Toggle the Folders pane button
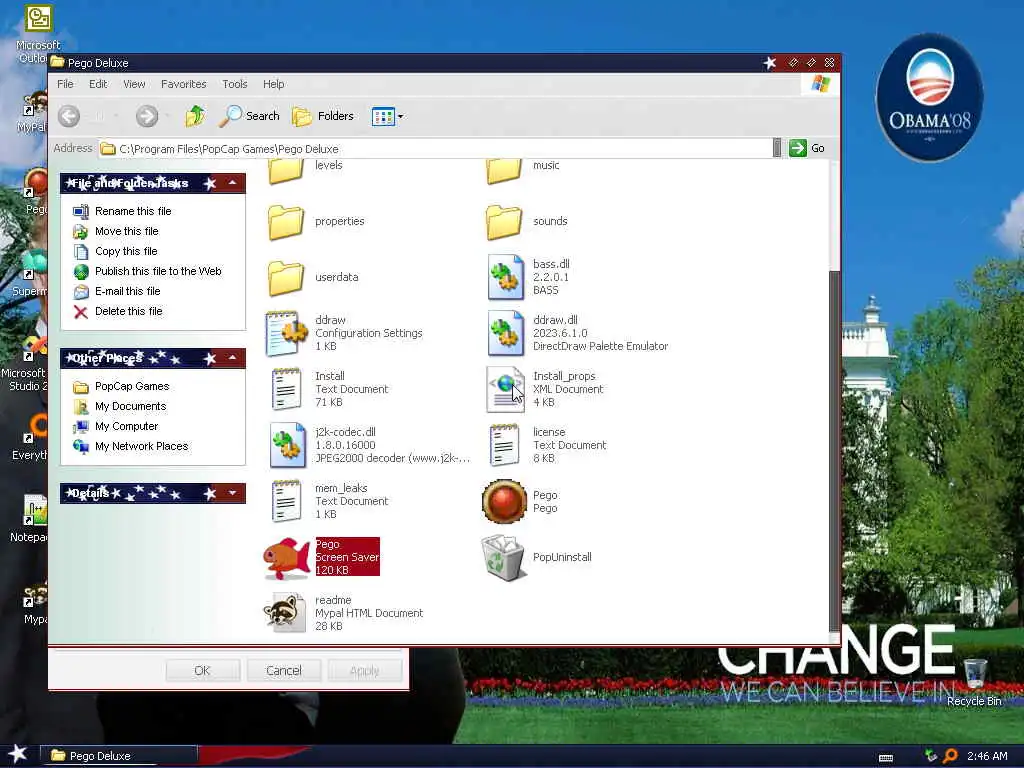1024x768 pixels. (323, 116)
